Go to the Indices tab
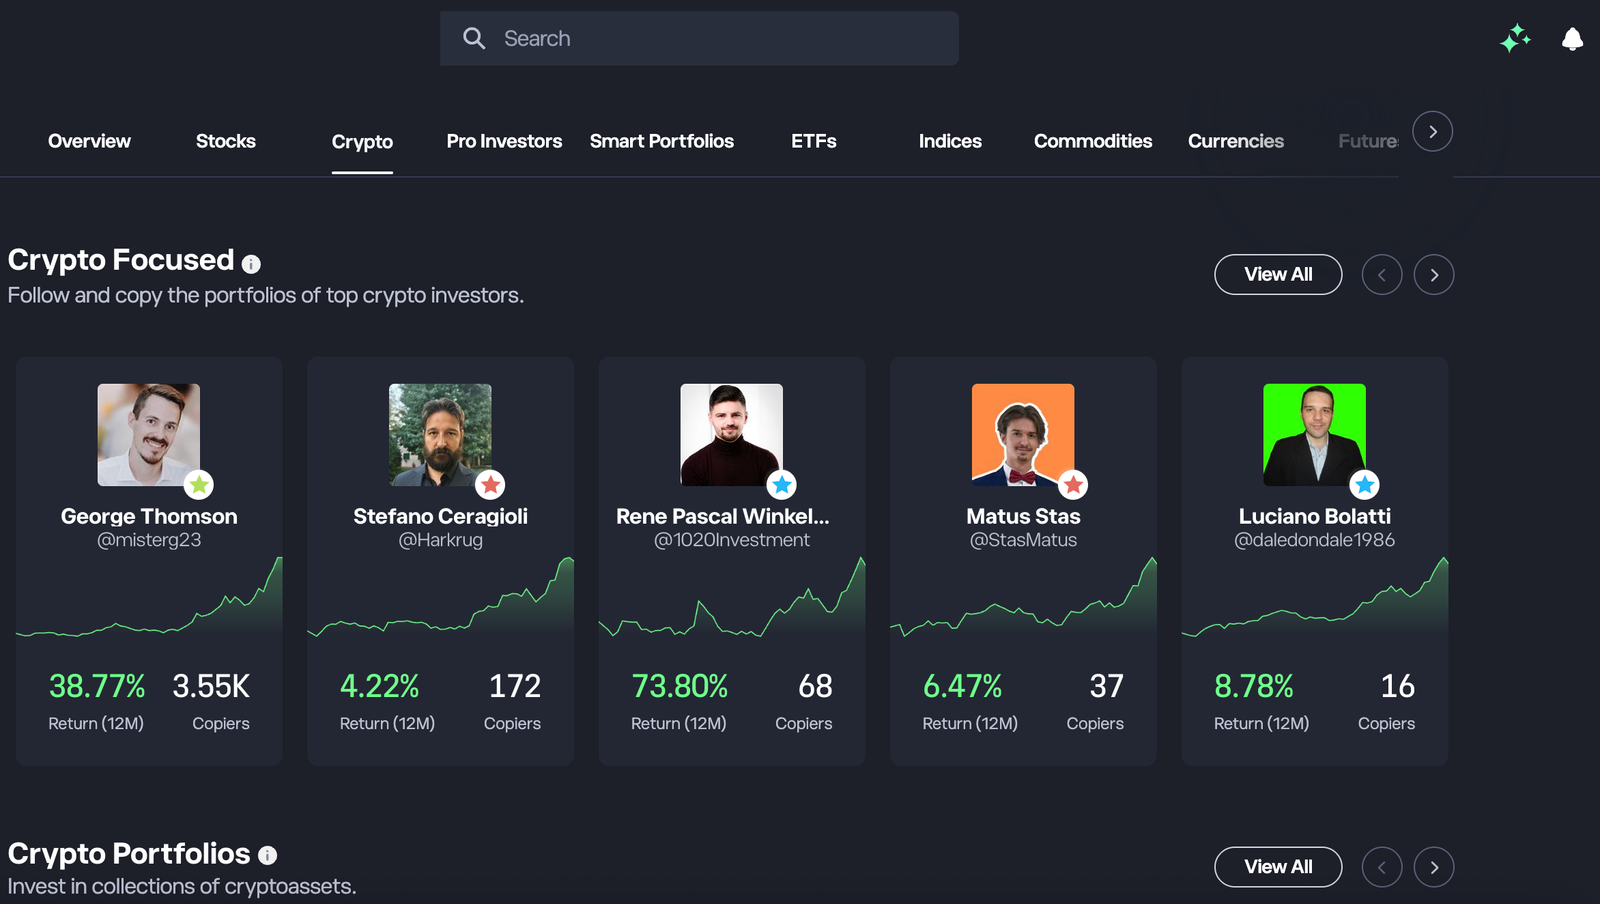 click(950, 141)
